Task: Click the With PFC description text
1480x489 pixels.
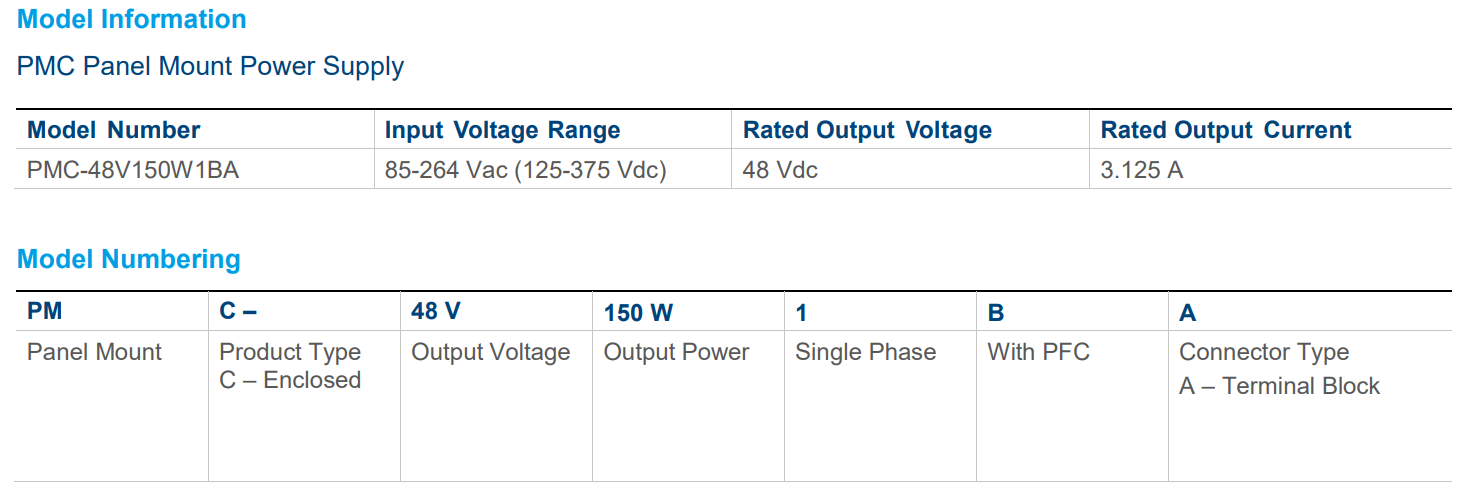Action: click(1038, 352)
